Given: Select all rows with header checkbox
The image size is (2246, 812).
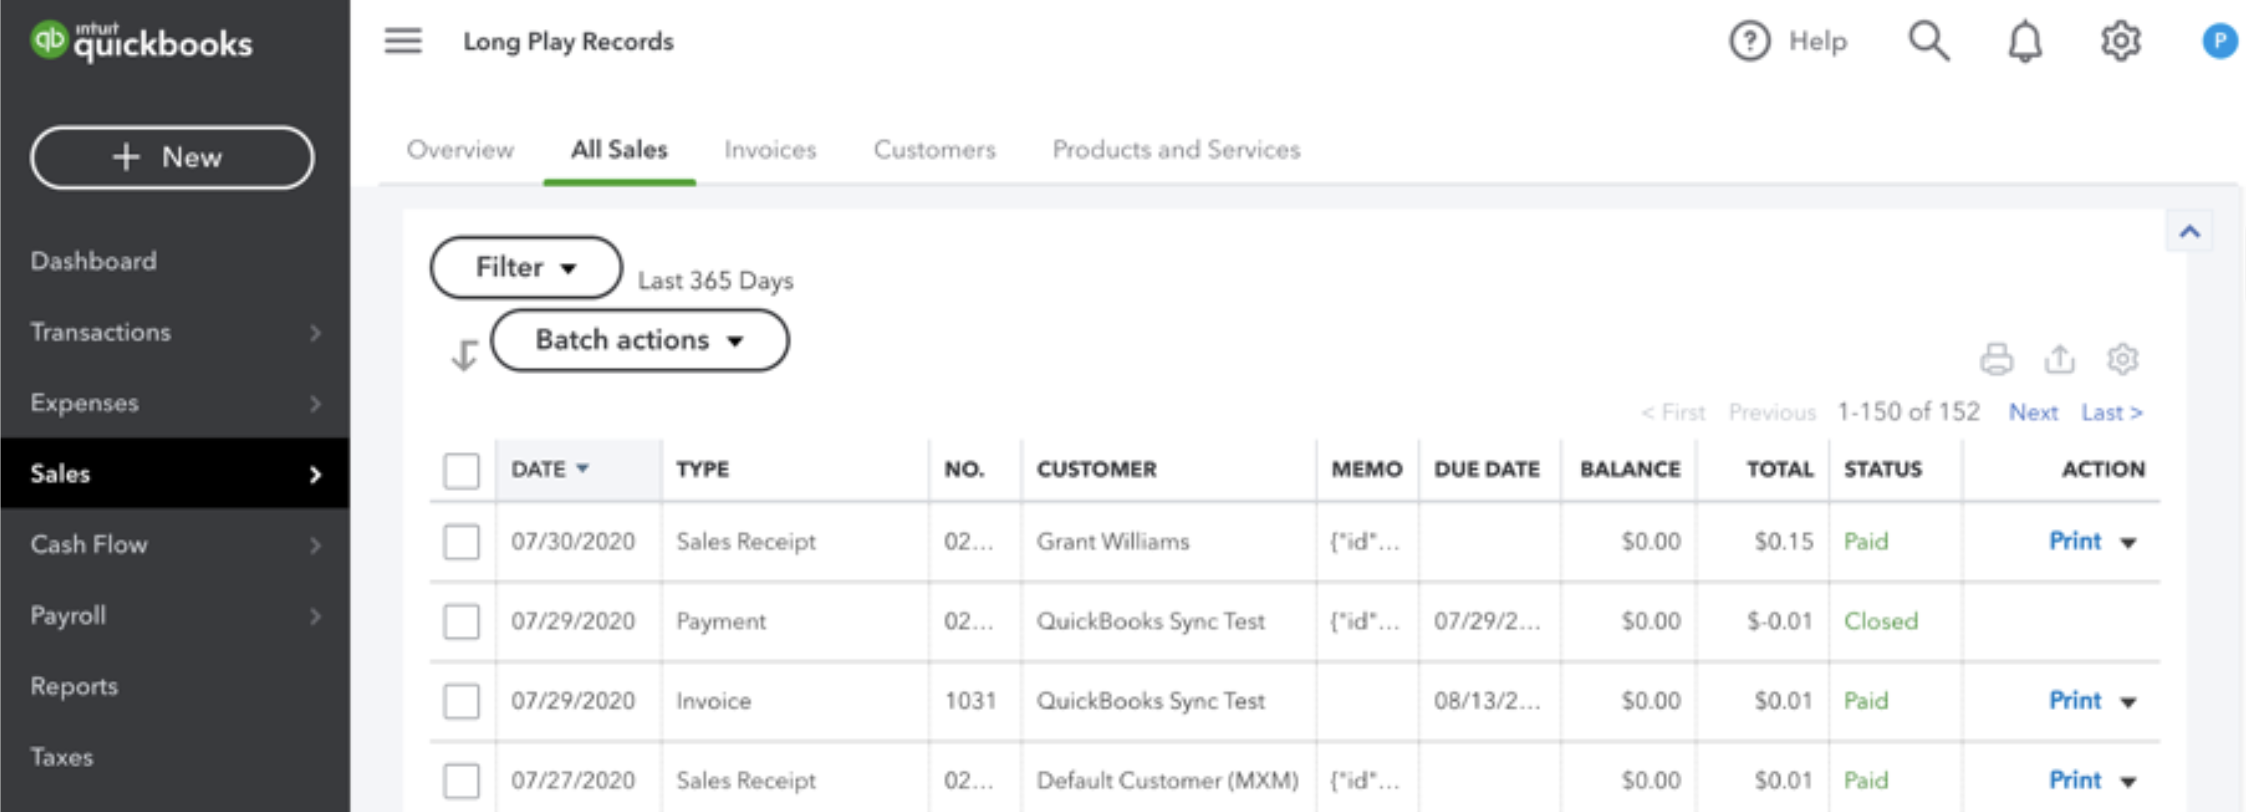Looking at the screenshot, I should click(x=461, y=470).
